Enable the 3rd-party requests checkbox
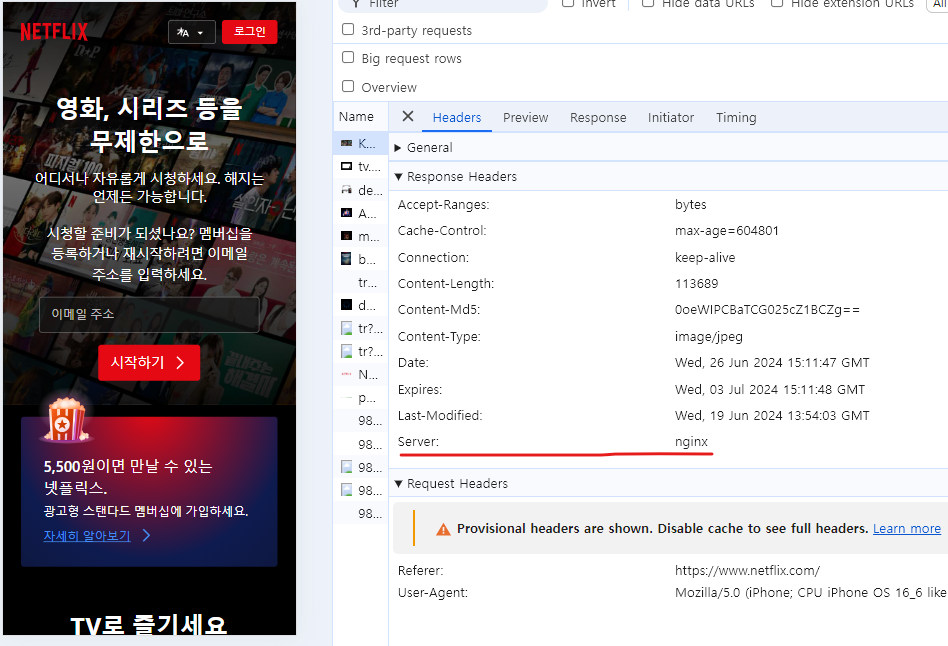Viewport: 948px width, 646px height. (x=348, y=29)
